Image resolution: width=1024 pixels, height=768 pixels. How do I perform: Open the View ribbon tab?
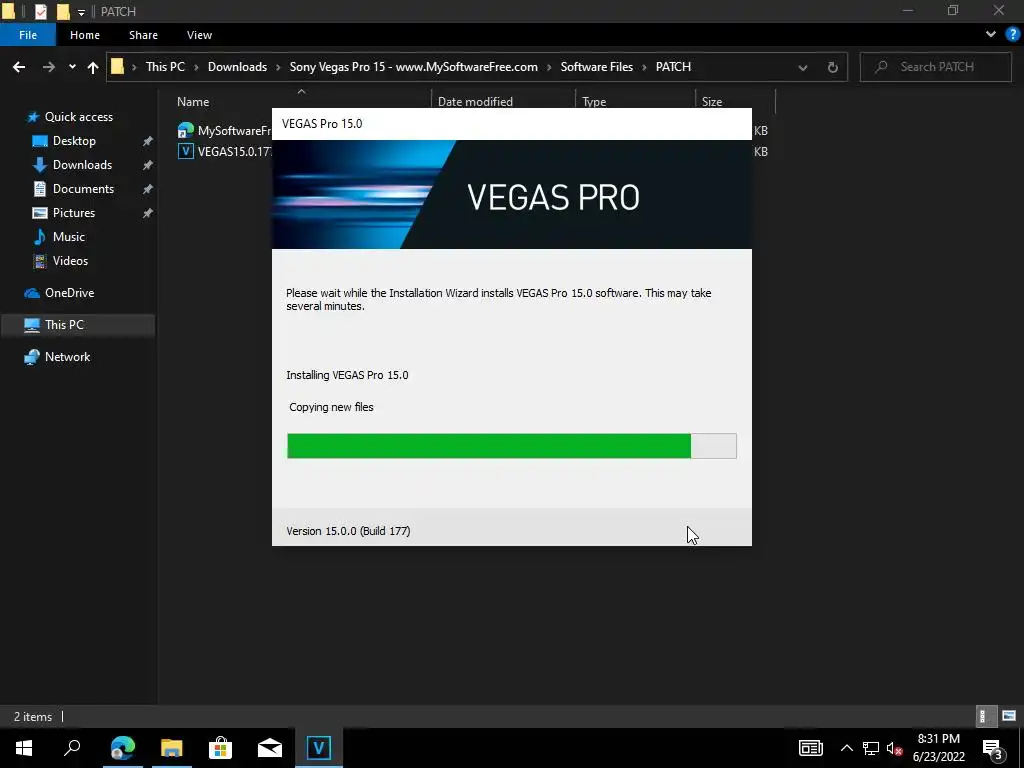199,35
